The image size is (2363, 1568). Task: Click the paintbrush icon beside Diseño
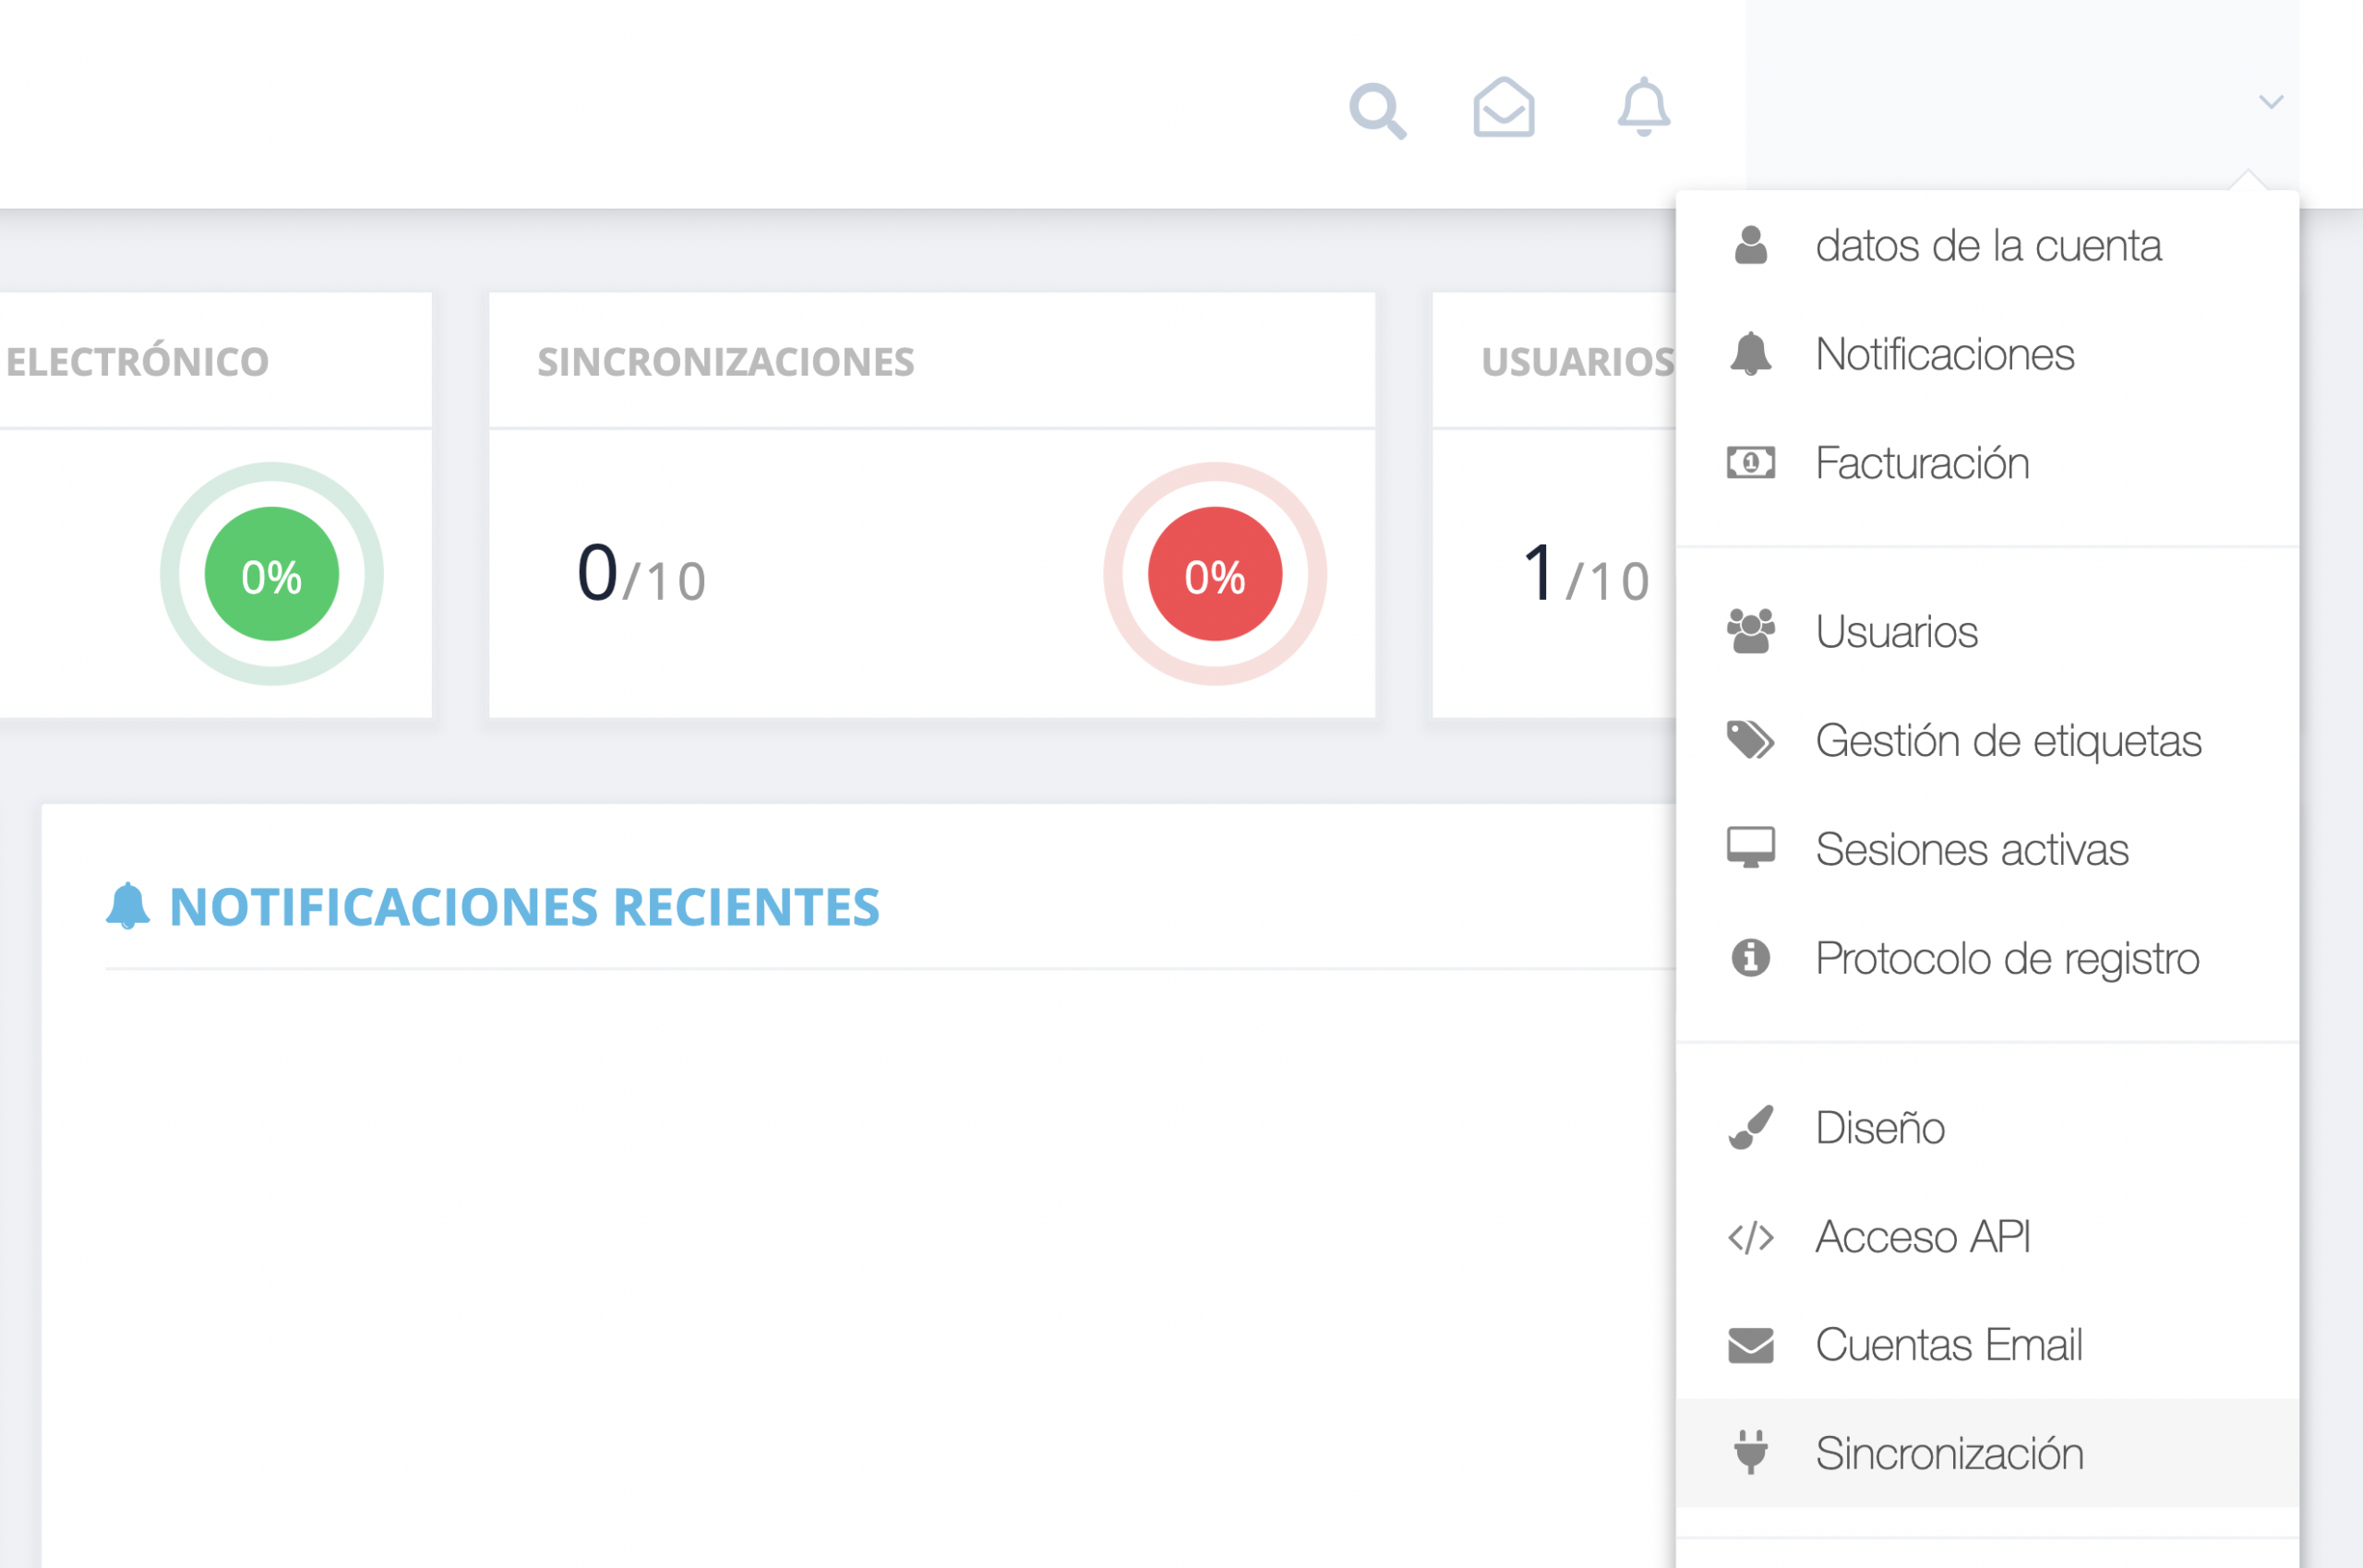click(x=1750, y=1127)
